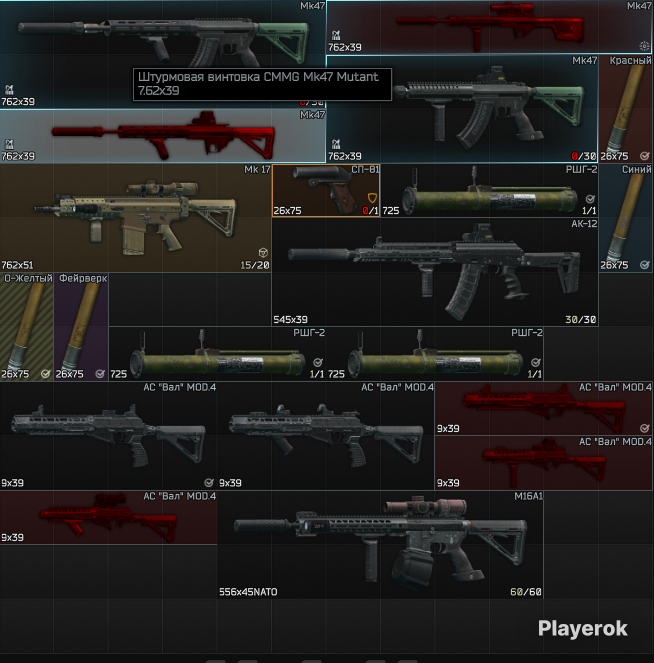Click the checkmark icon on Синий flare
Screen dimensions: 654x663
pyautogui.click(x=644, y=265)
